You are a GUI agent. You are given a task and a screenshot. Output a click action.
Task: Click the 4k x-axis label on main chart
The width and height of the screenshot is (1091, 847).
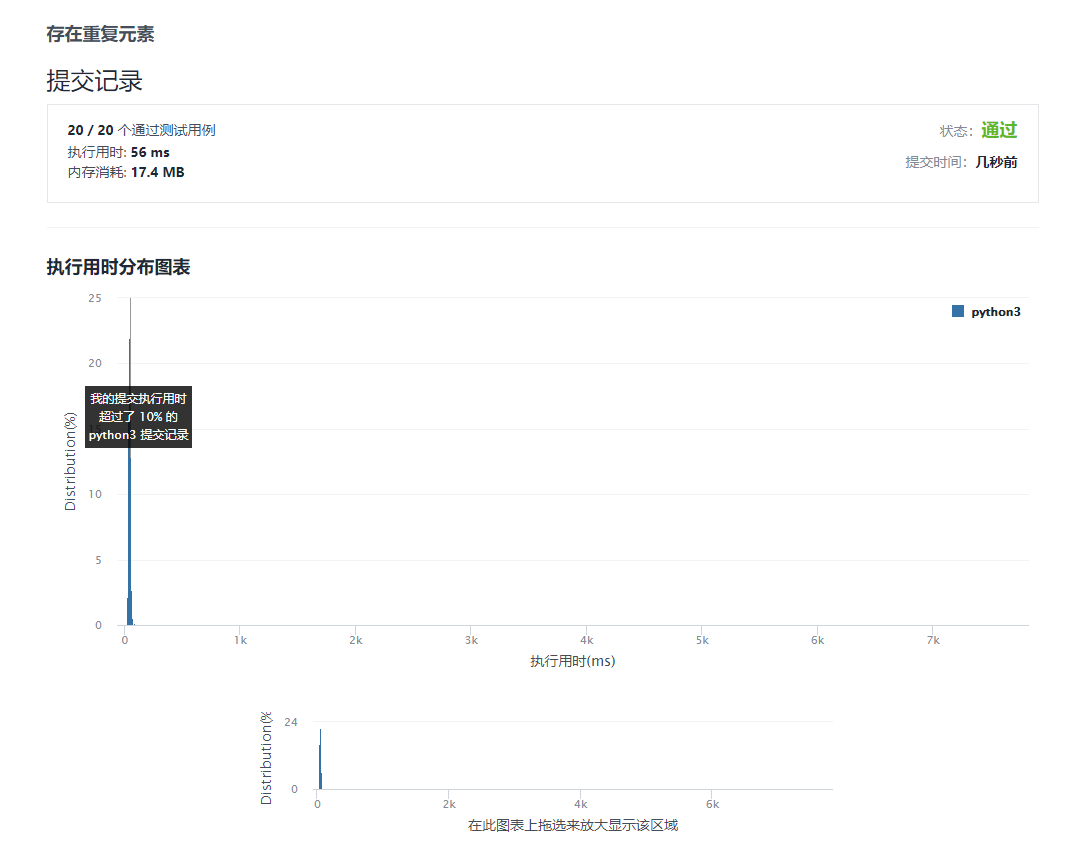pyautogui.click(x=587, y=640)
